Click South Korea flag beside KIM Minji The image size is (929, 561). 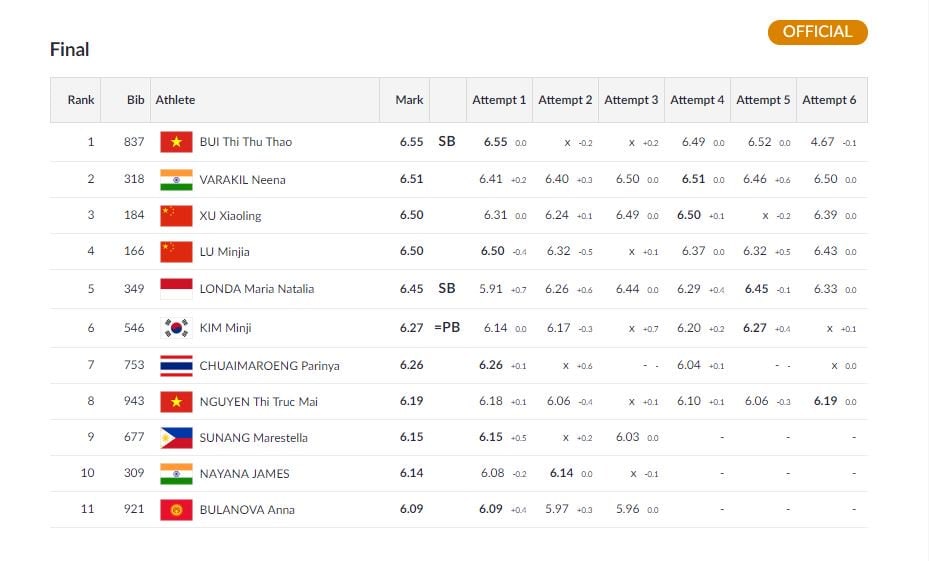(x=176, y=328)
